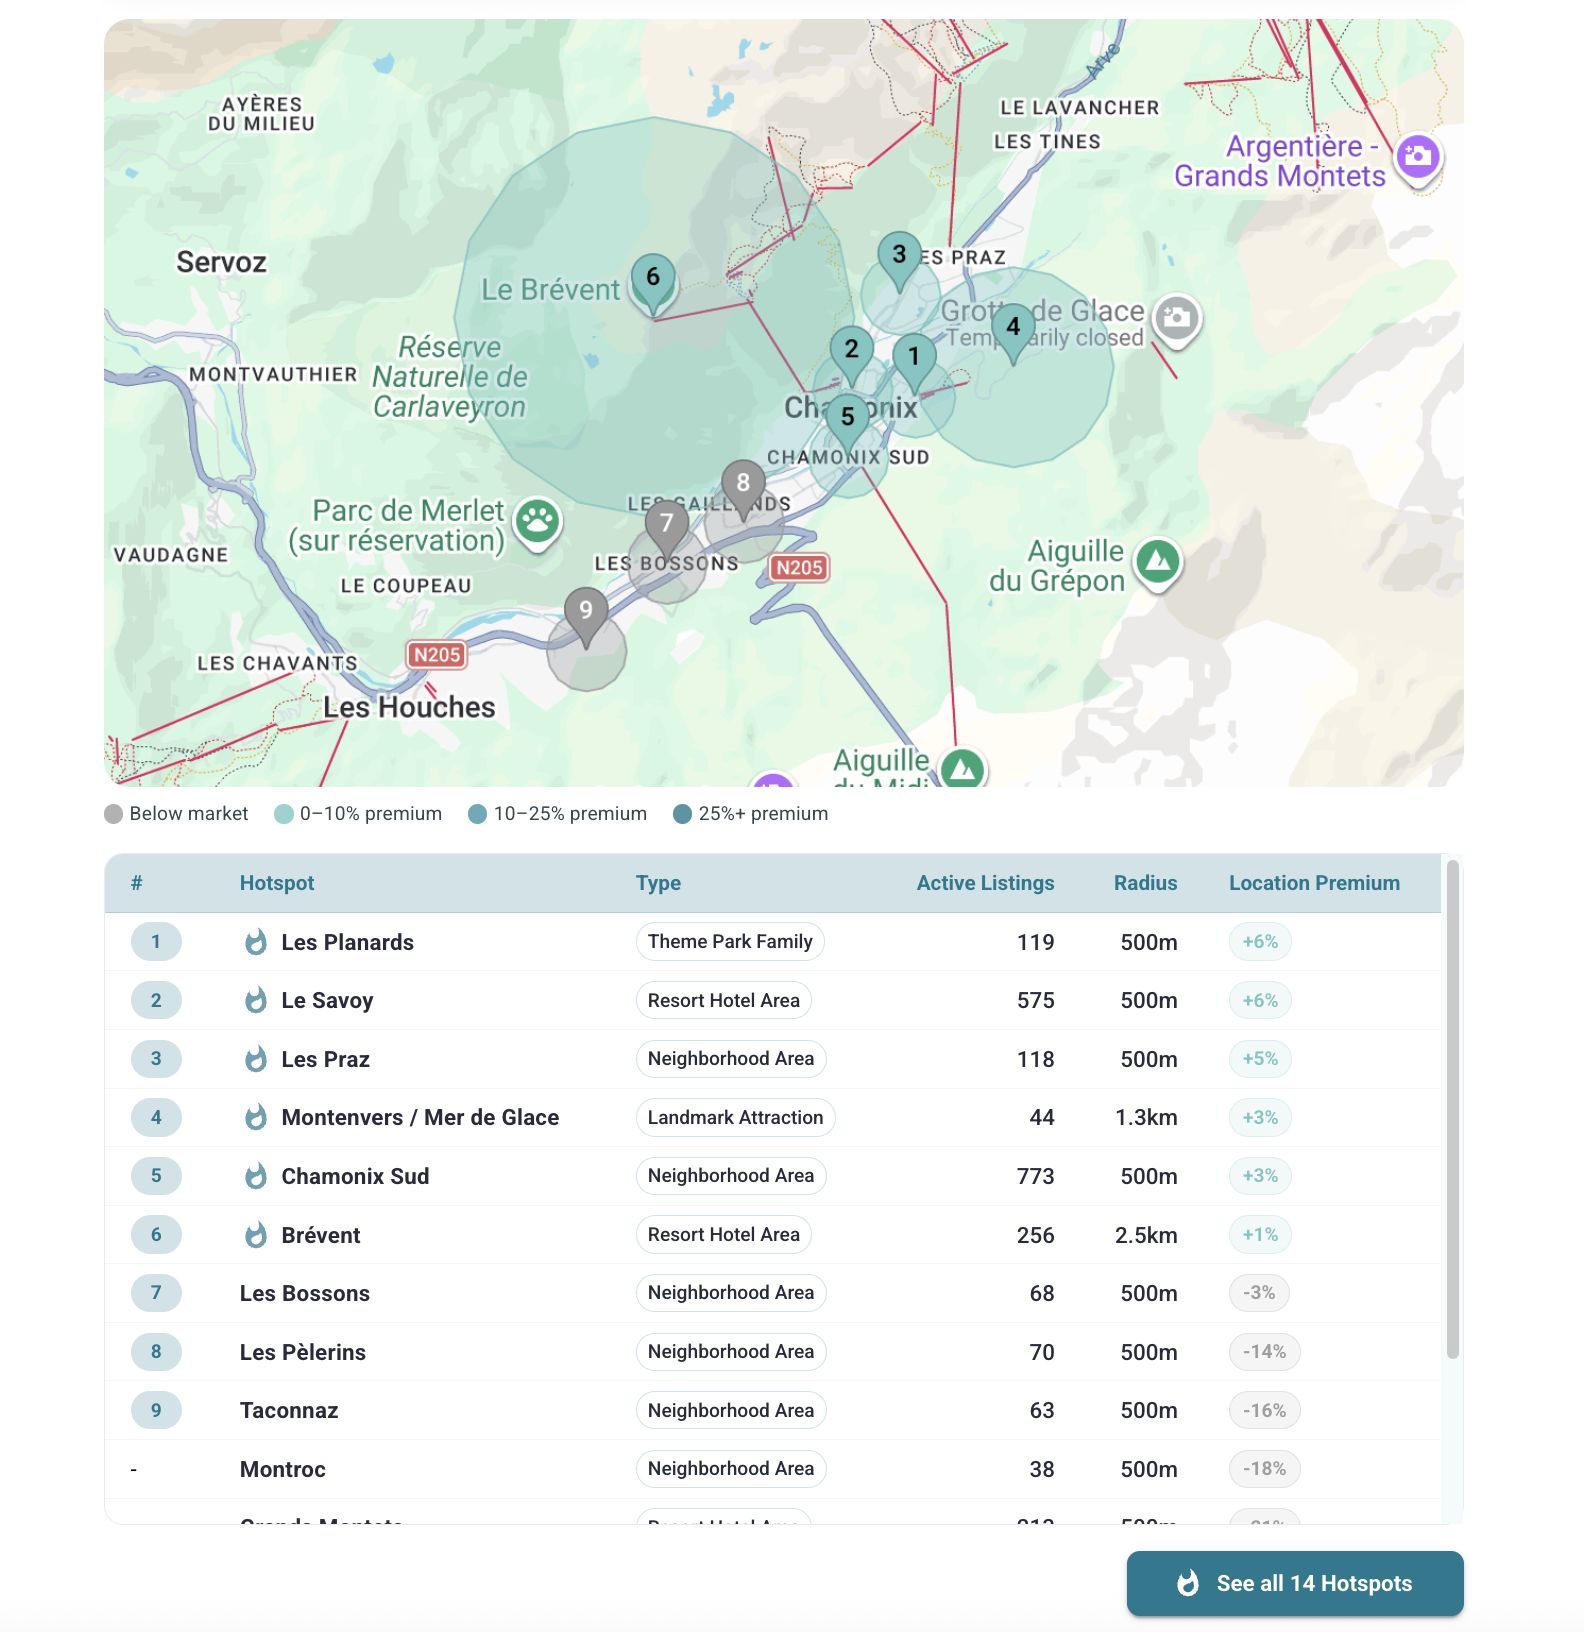Click the Below market legend dot

(114, 814)
